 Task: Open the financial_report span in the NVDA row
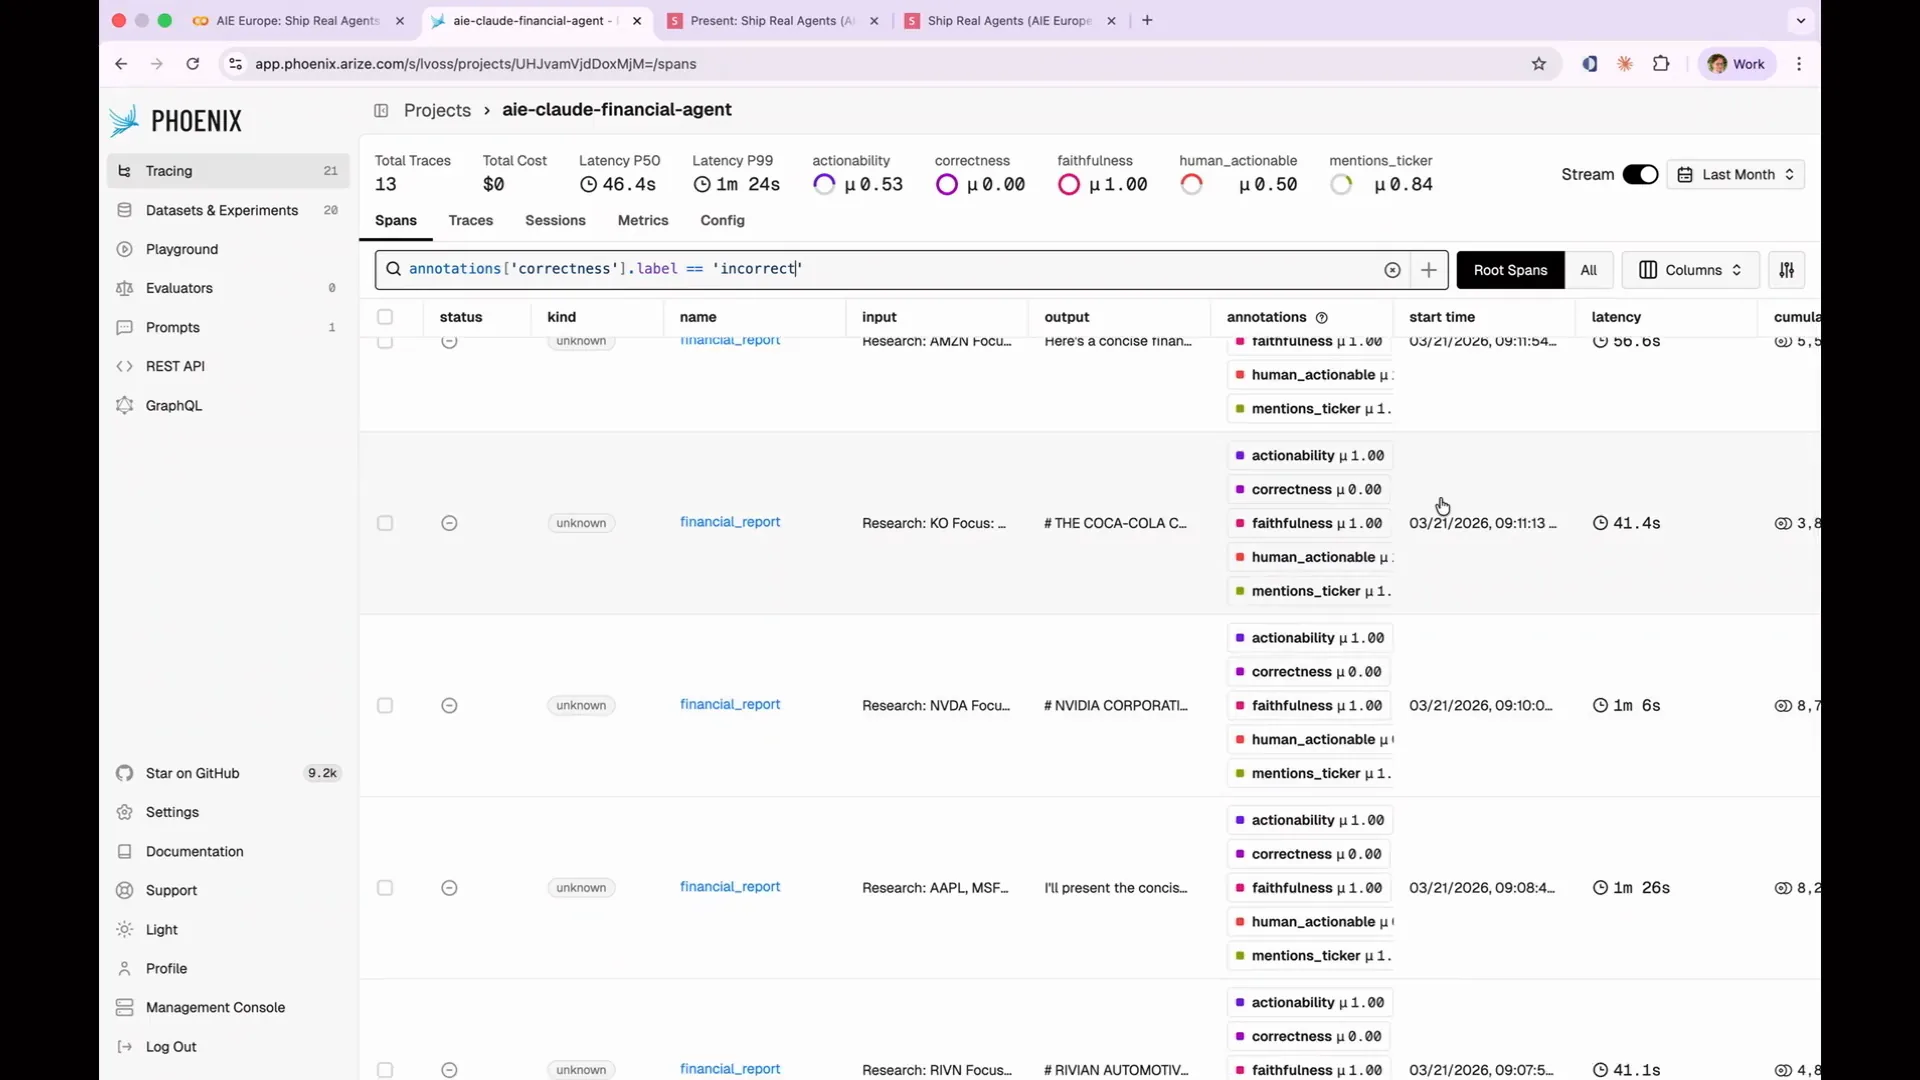click(730, 704)
